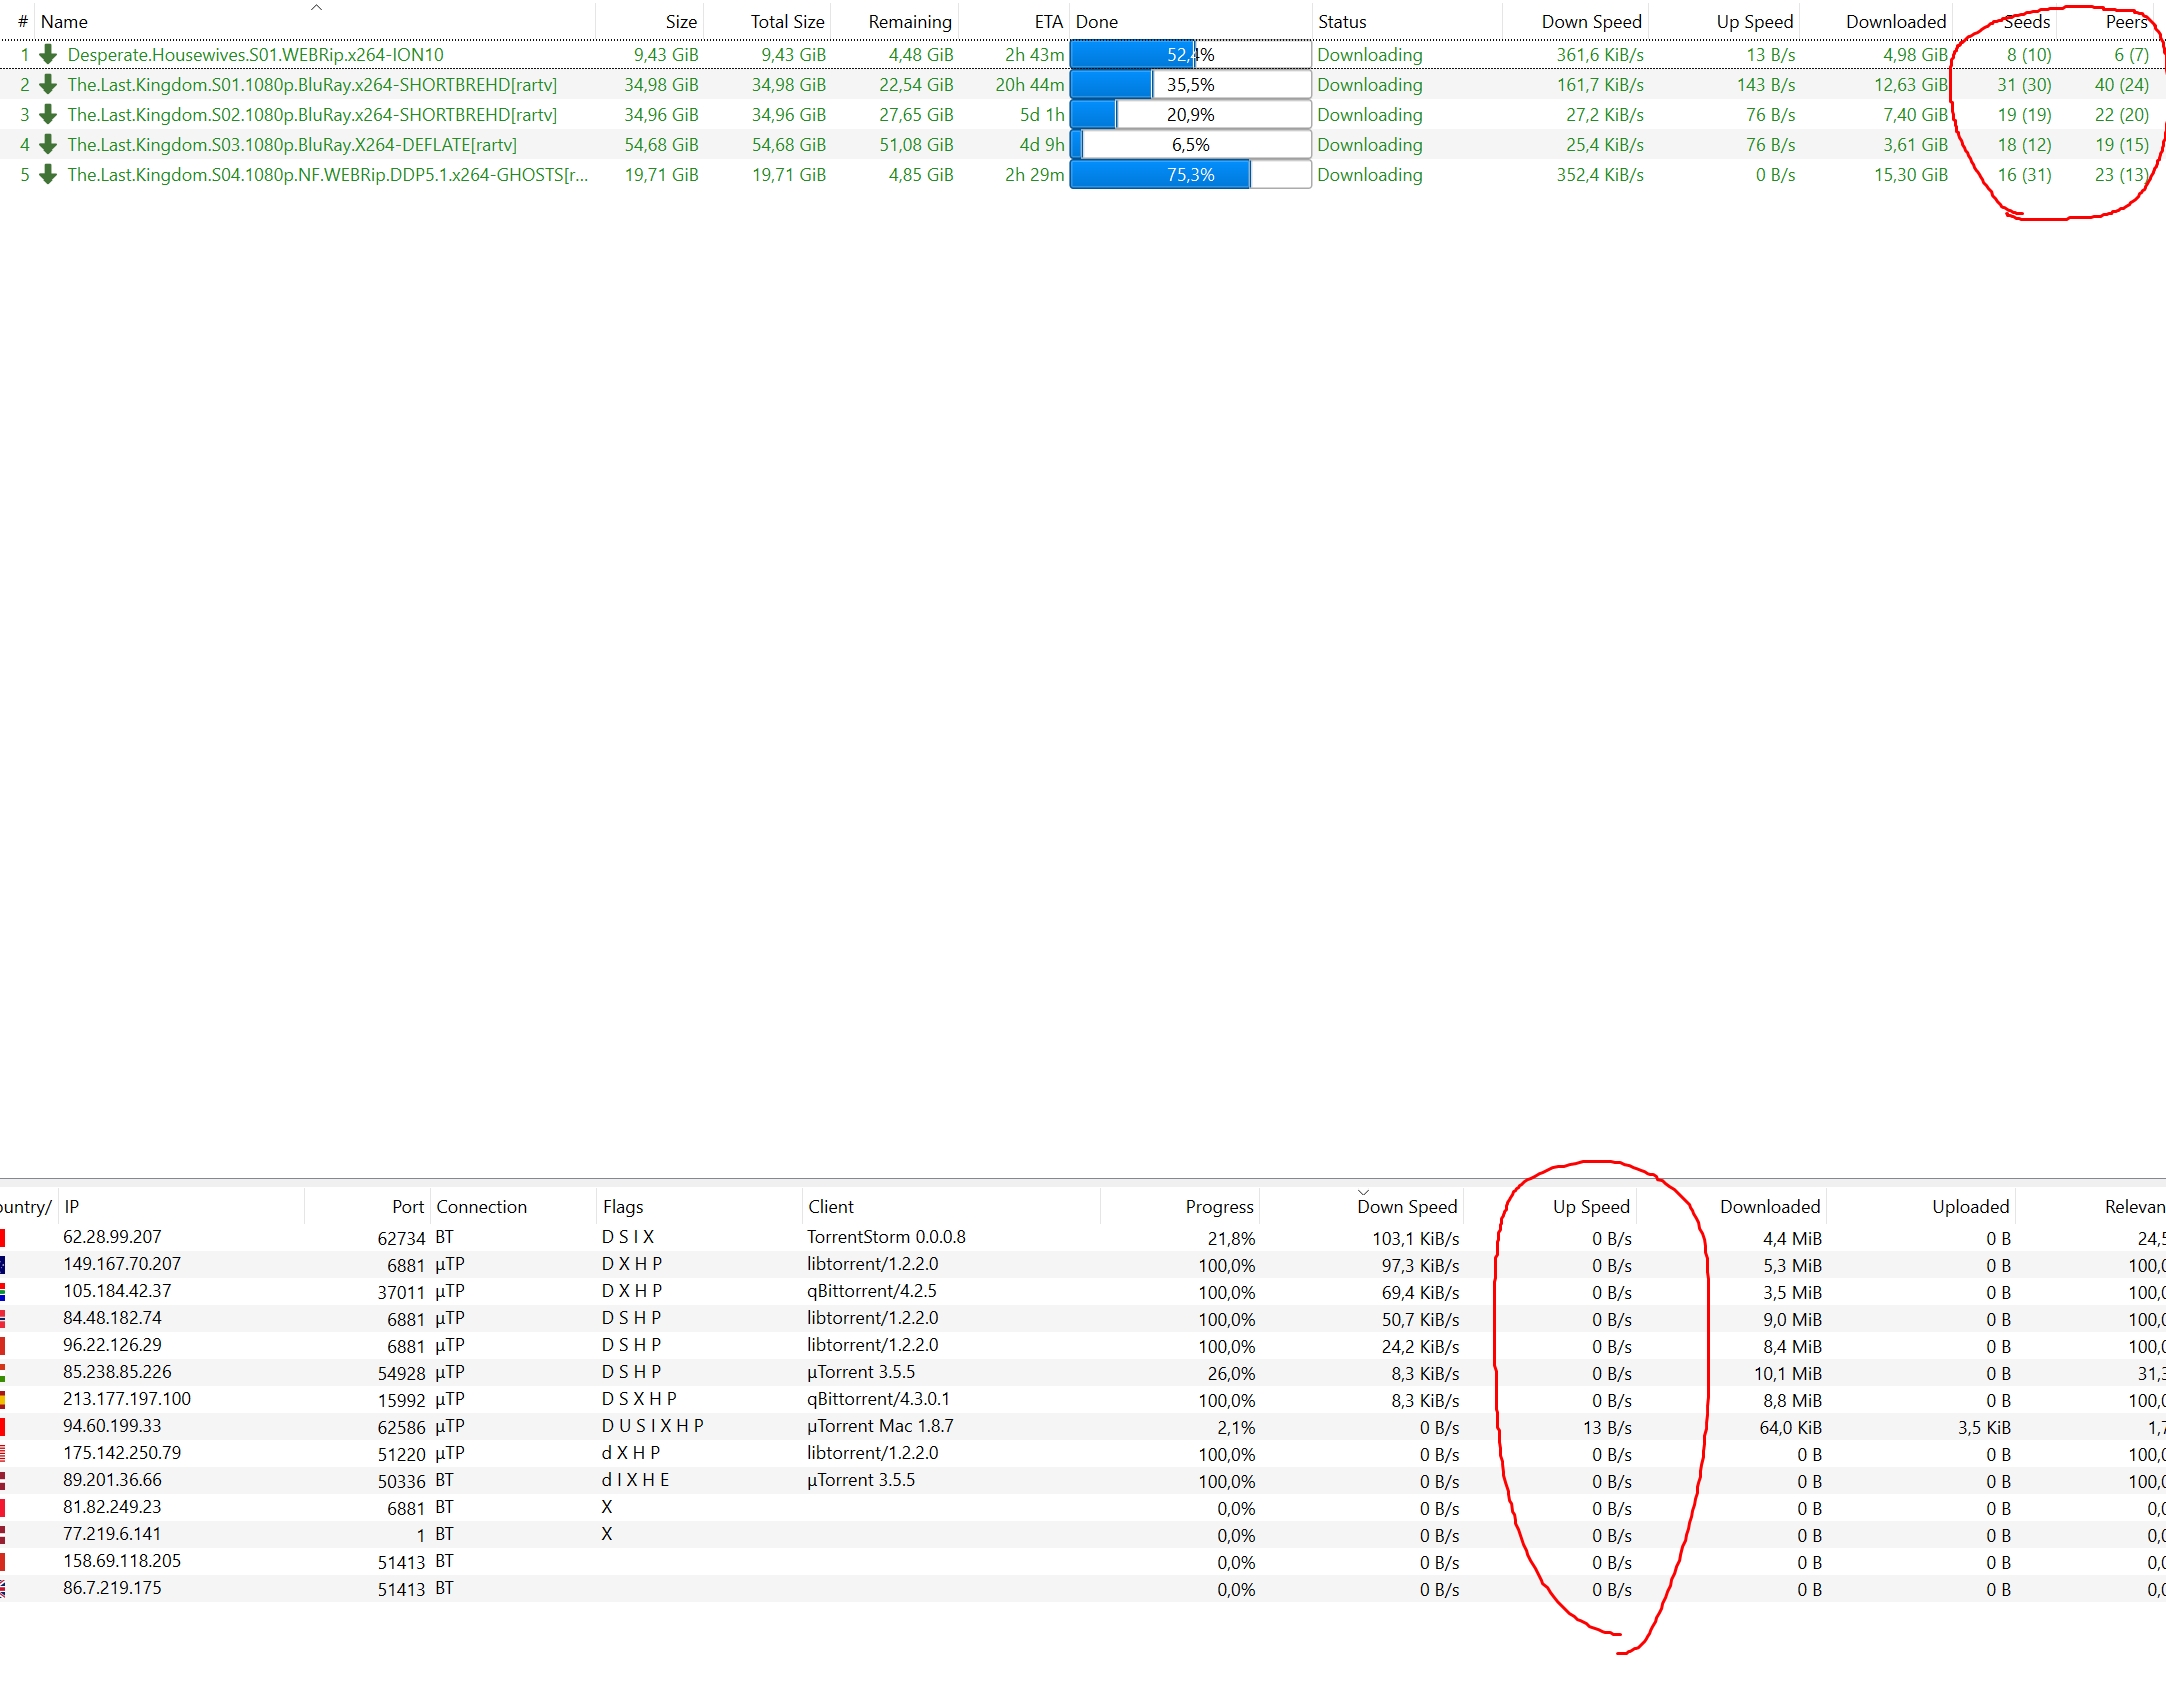Click 75,3% progress bar of Last.Kingdom.S04

click(1190, 175)
